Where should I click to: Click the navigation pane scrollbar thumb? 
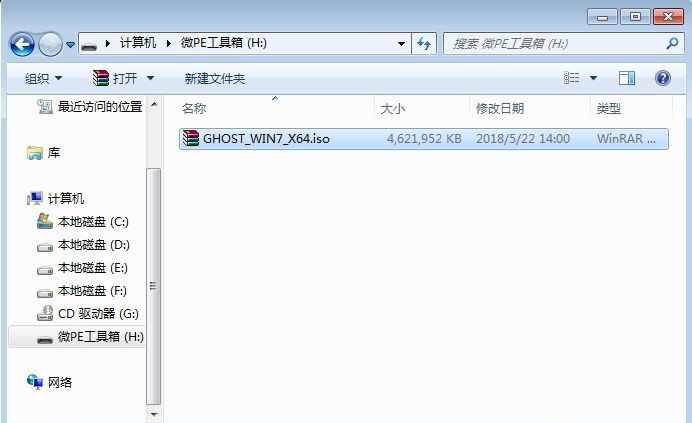(154, 286)
